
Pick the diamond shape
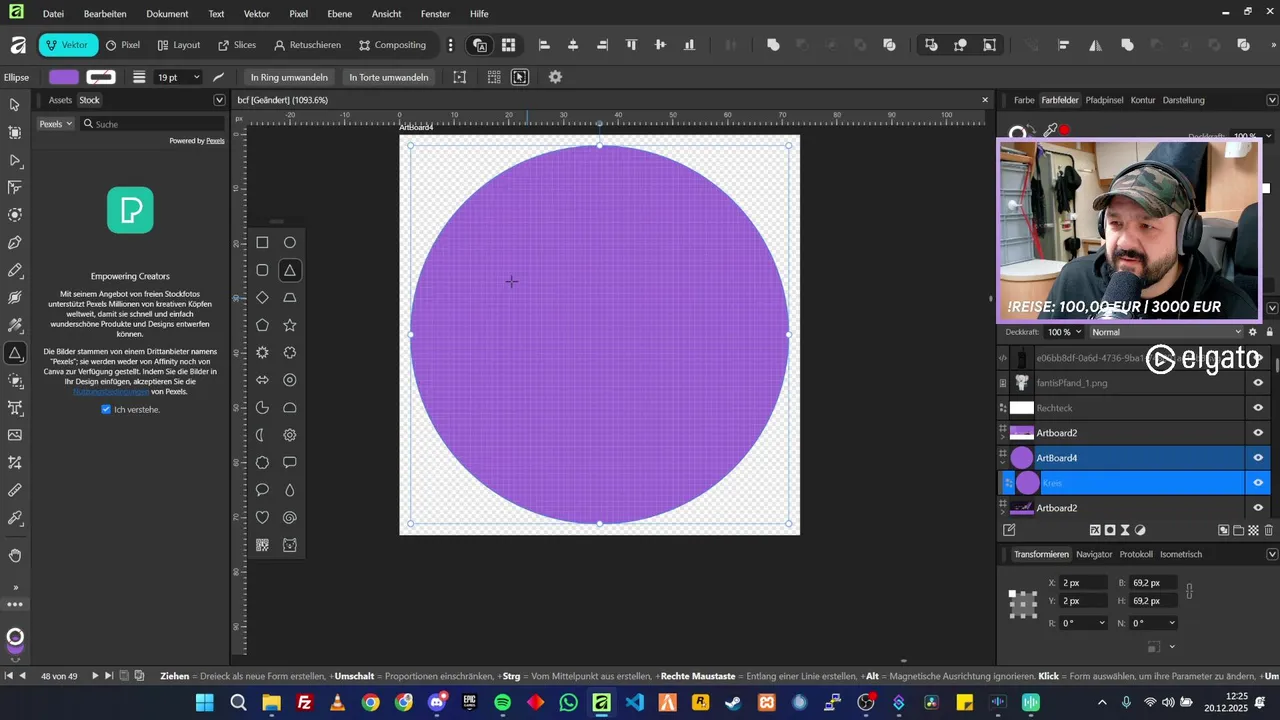pyautogui.click(x=262, y=297)
